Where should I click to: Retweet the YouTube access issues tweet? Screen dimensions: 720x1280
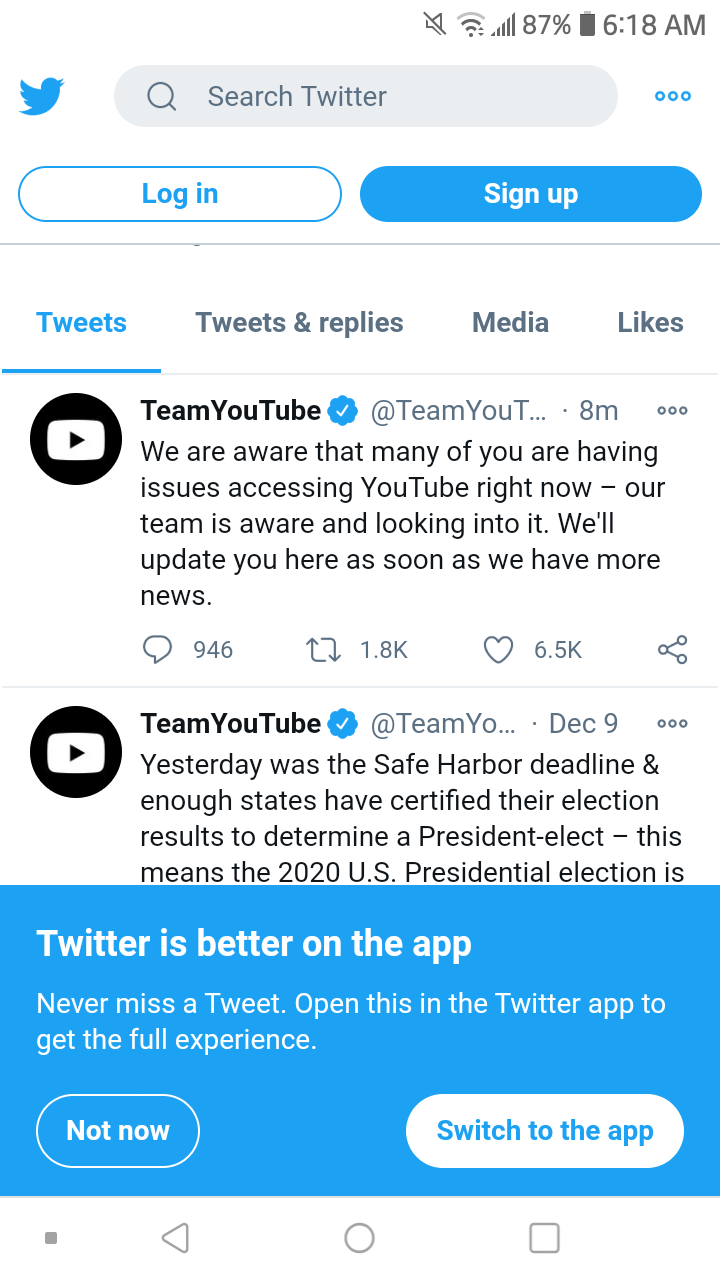322,650
